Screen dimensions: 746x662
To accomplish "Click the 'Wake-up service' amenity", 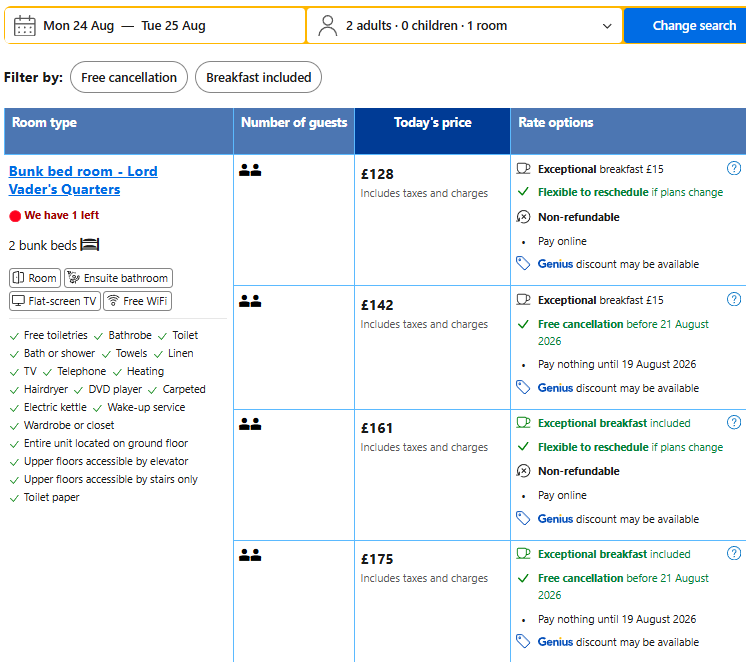I will point(146,407).
